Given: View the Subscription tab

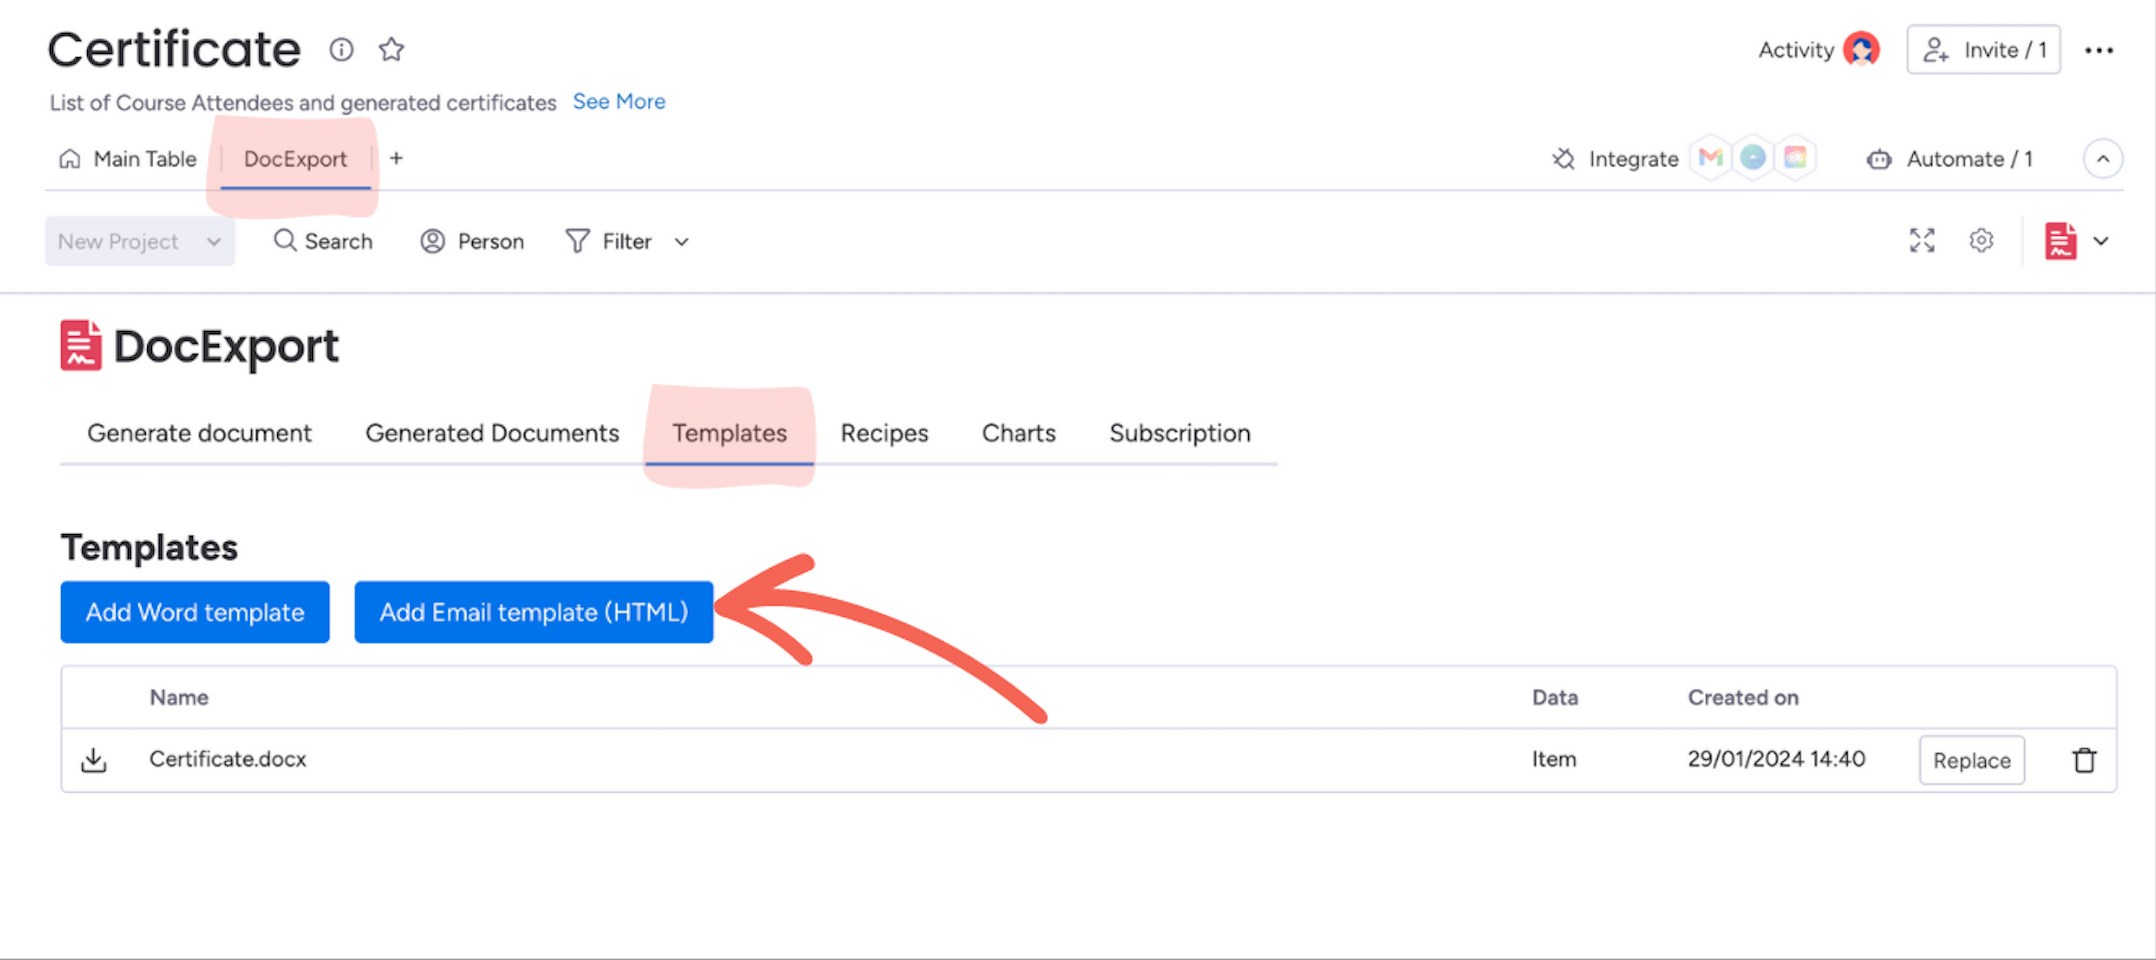Looking at the screenshot, I should (x=1179, y=433).
